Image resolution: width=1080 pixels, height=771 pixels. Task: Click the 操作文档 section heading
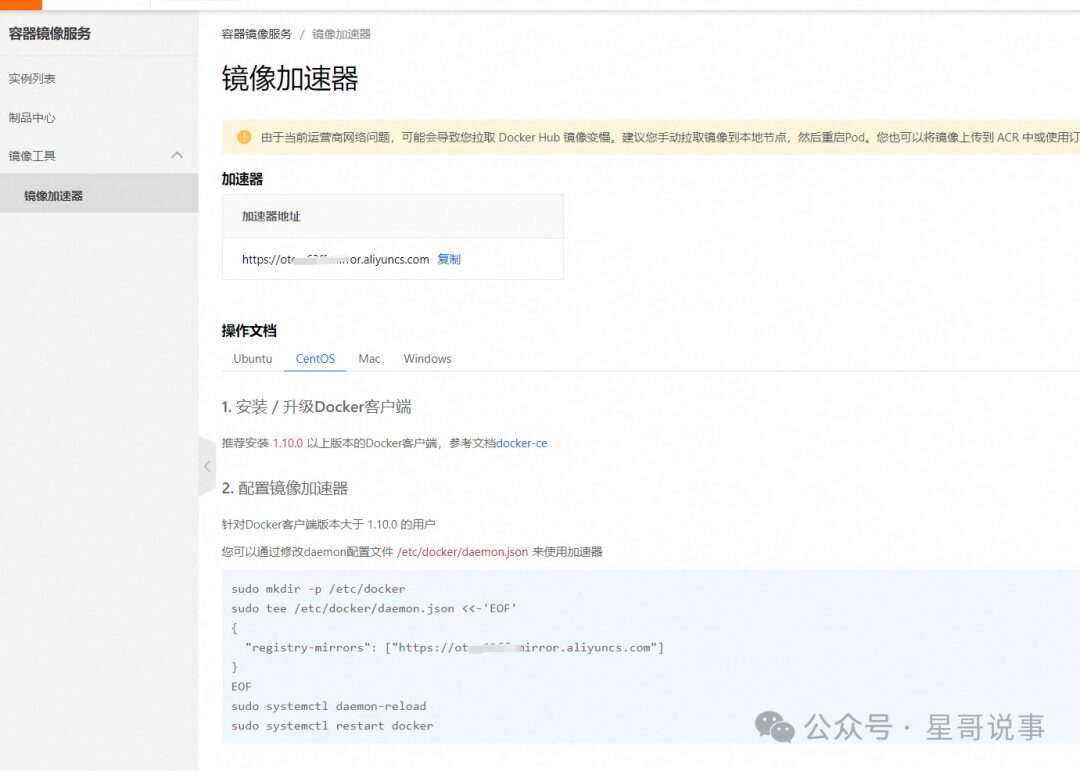[x=249, y=331]
